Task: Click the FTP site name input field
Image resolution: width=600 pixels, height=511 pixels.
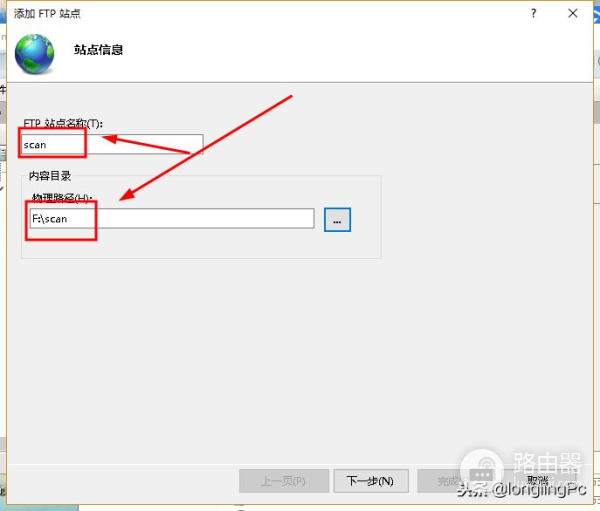Action: pos(112,144)
